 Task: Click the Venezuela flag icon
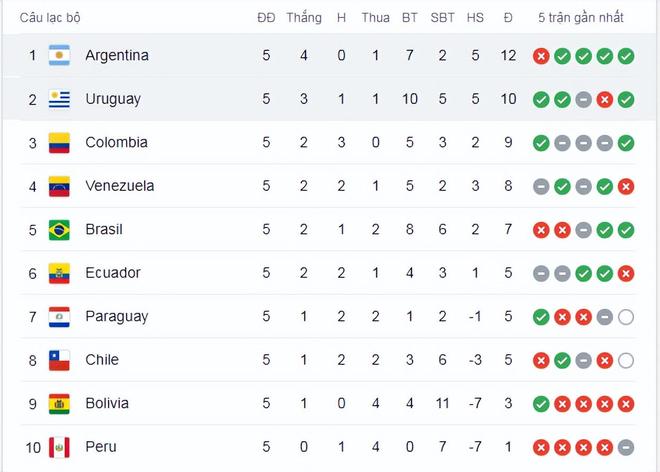tap(59, 186)
